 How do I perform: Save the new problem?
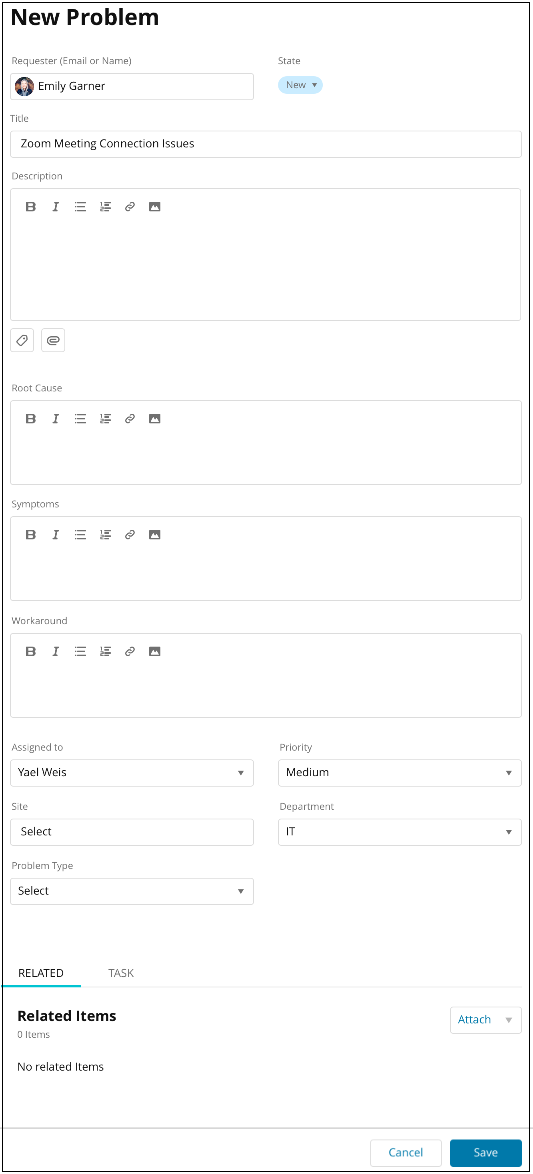486,1152
